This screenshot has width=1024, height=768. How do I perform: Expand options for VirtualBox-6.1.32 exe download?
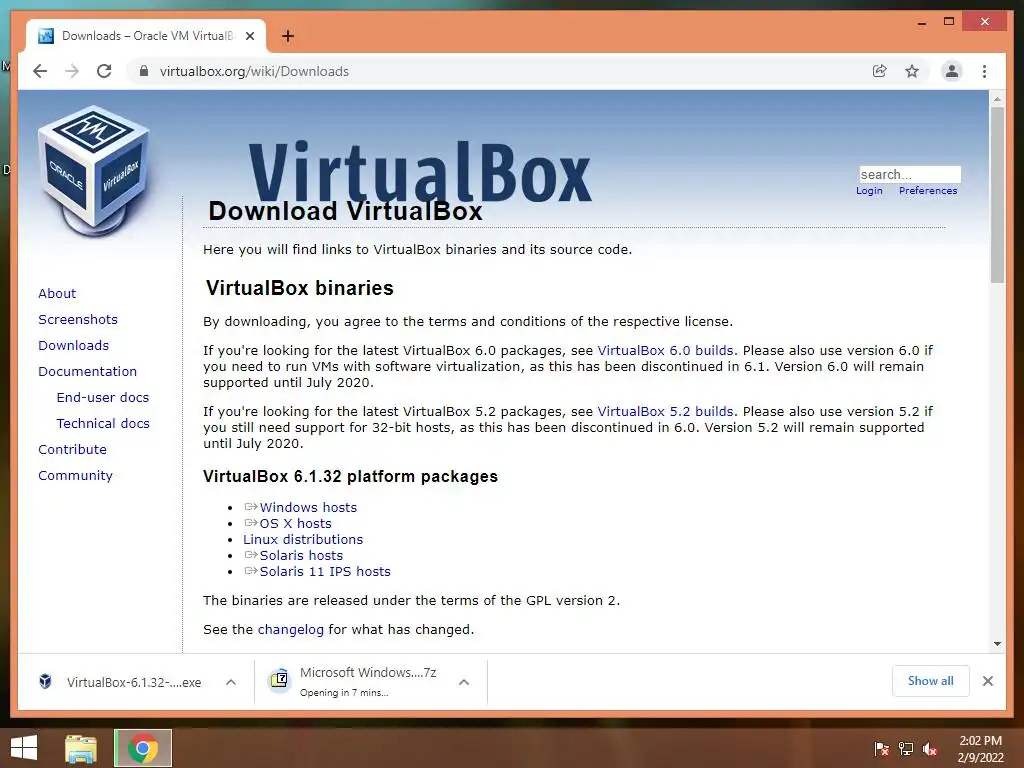[231, 682]
